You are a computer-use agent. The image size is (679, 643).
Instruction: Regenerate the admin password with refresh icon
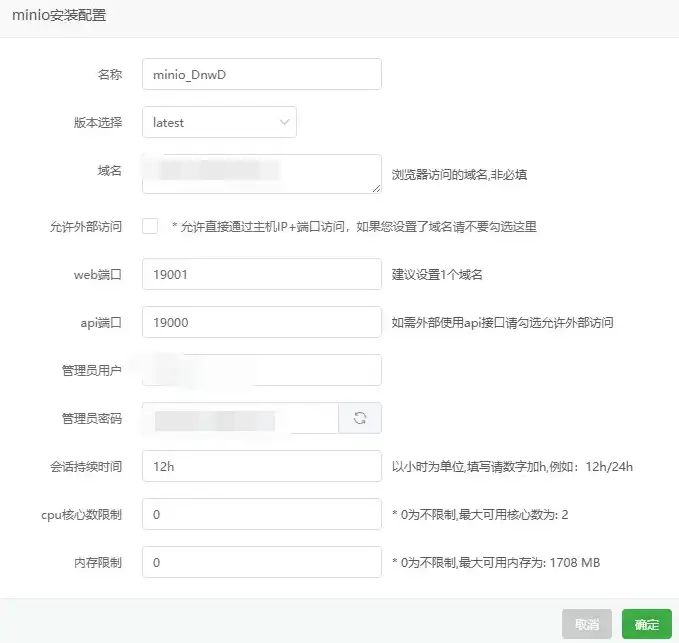point(360,418)
